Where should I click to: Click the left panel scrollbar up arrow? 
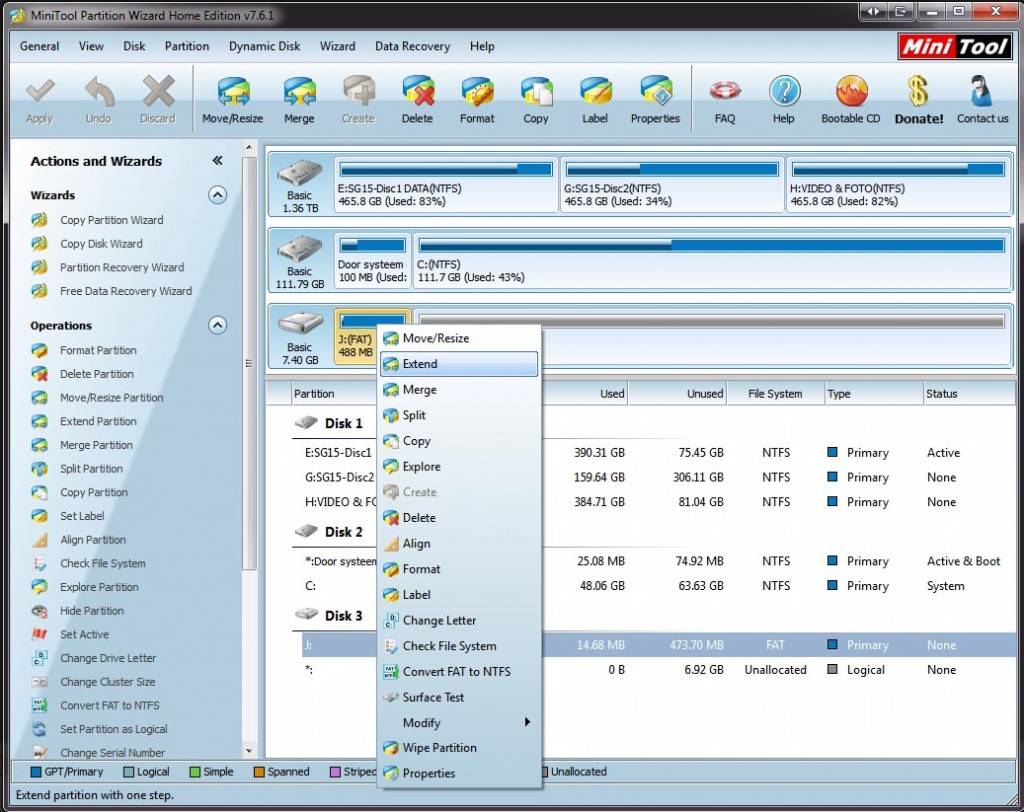point(249,148)
